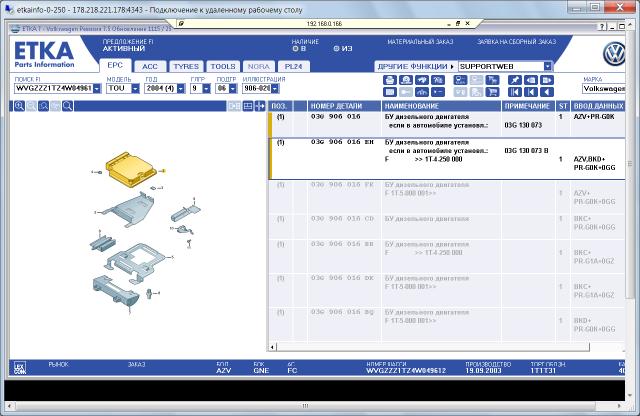This screenshot has width=640, height=416.
Task: Click left arrow of bottom window scrollbar
Action: pos(9,406)
